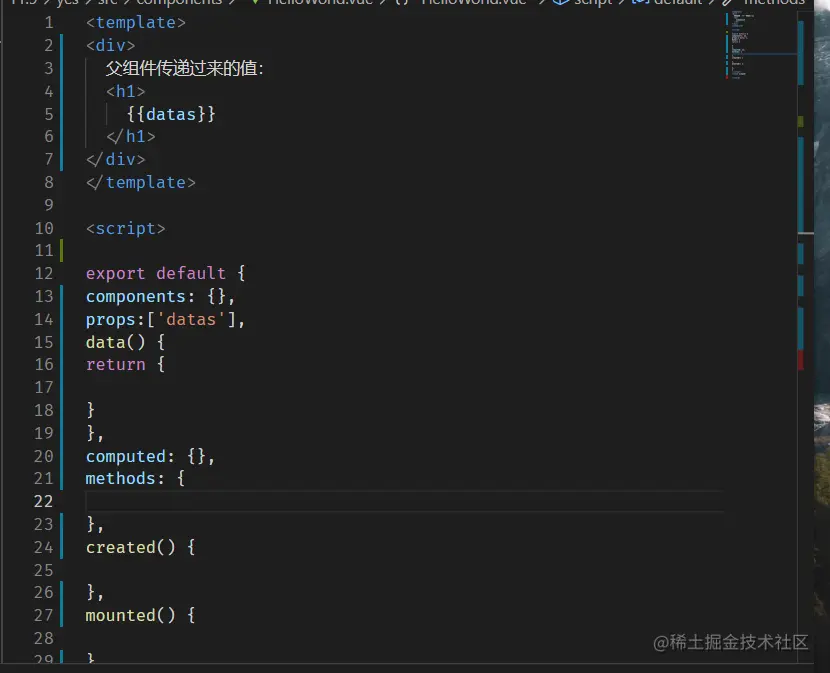Click line number 24 in the gutter
Image resolution: width=830 pixels, height=673 pixels.
(x=44, y=548)
